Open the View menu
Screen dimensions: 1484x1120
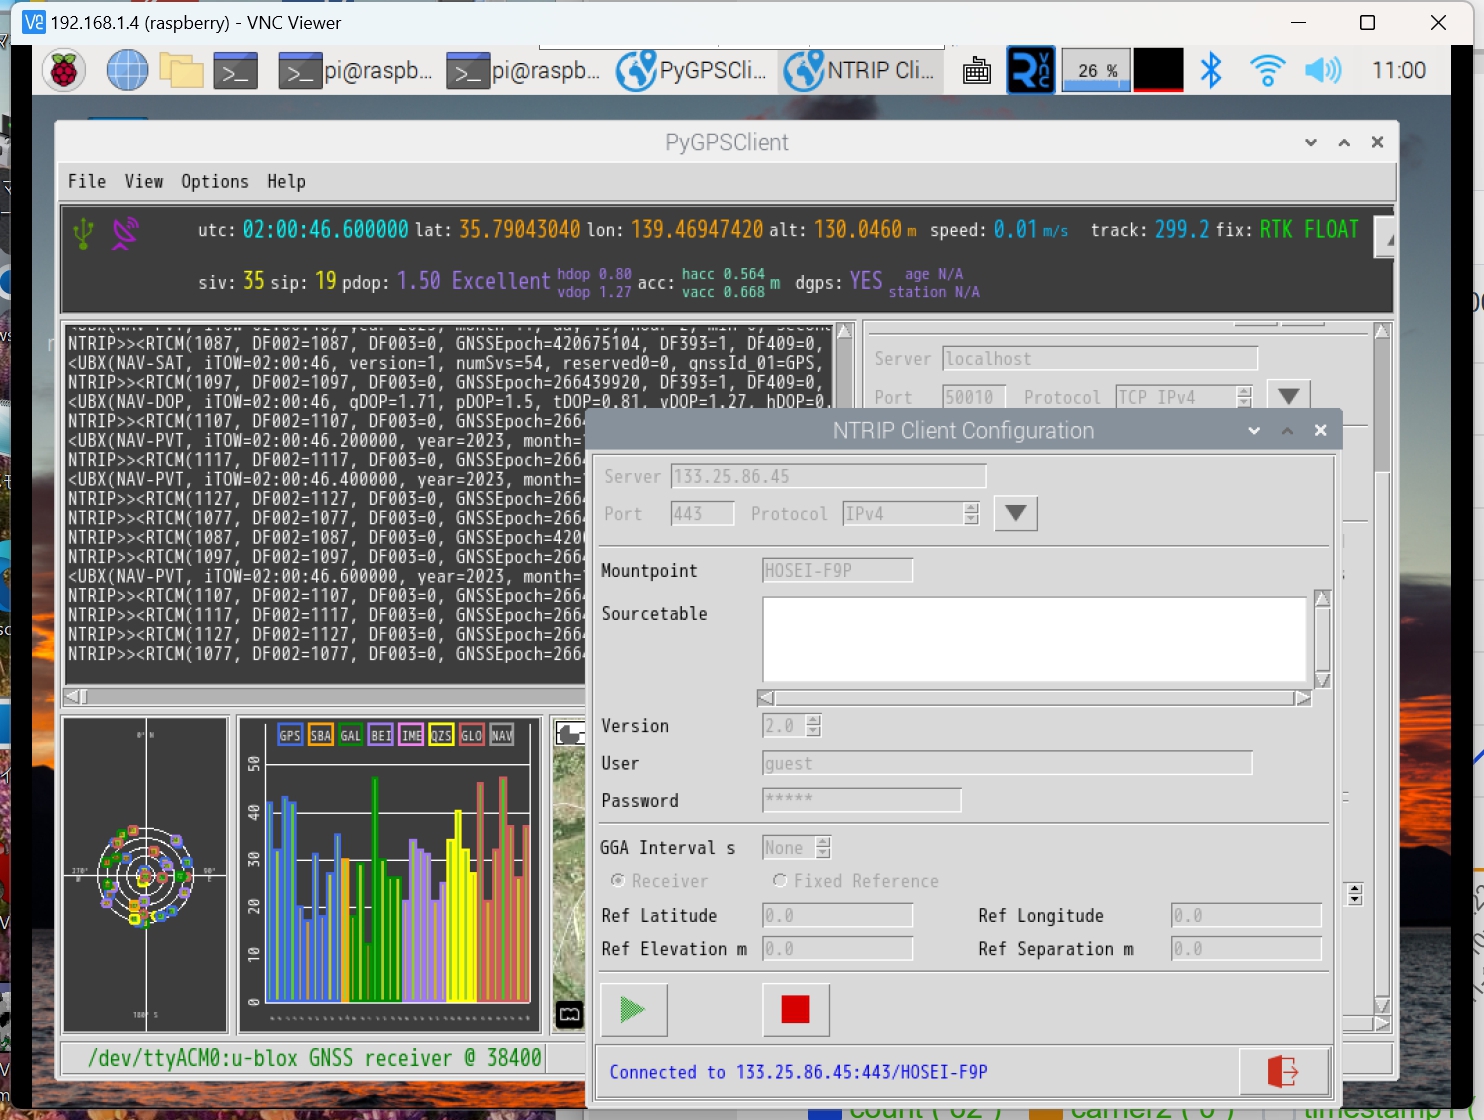point(144,181)
